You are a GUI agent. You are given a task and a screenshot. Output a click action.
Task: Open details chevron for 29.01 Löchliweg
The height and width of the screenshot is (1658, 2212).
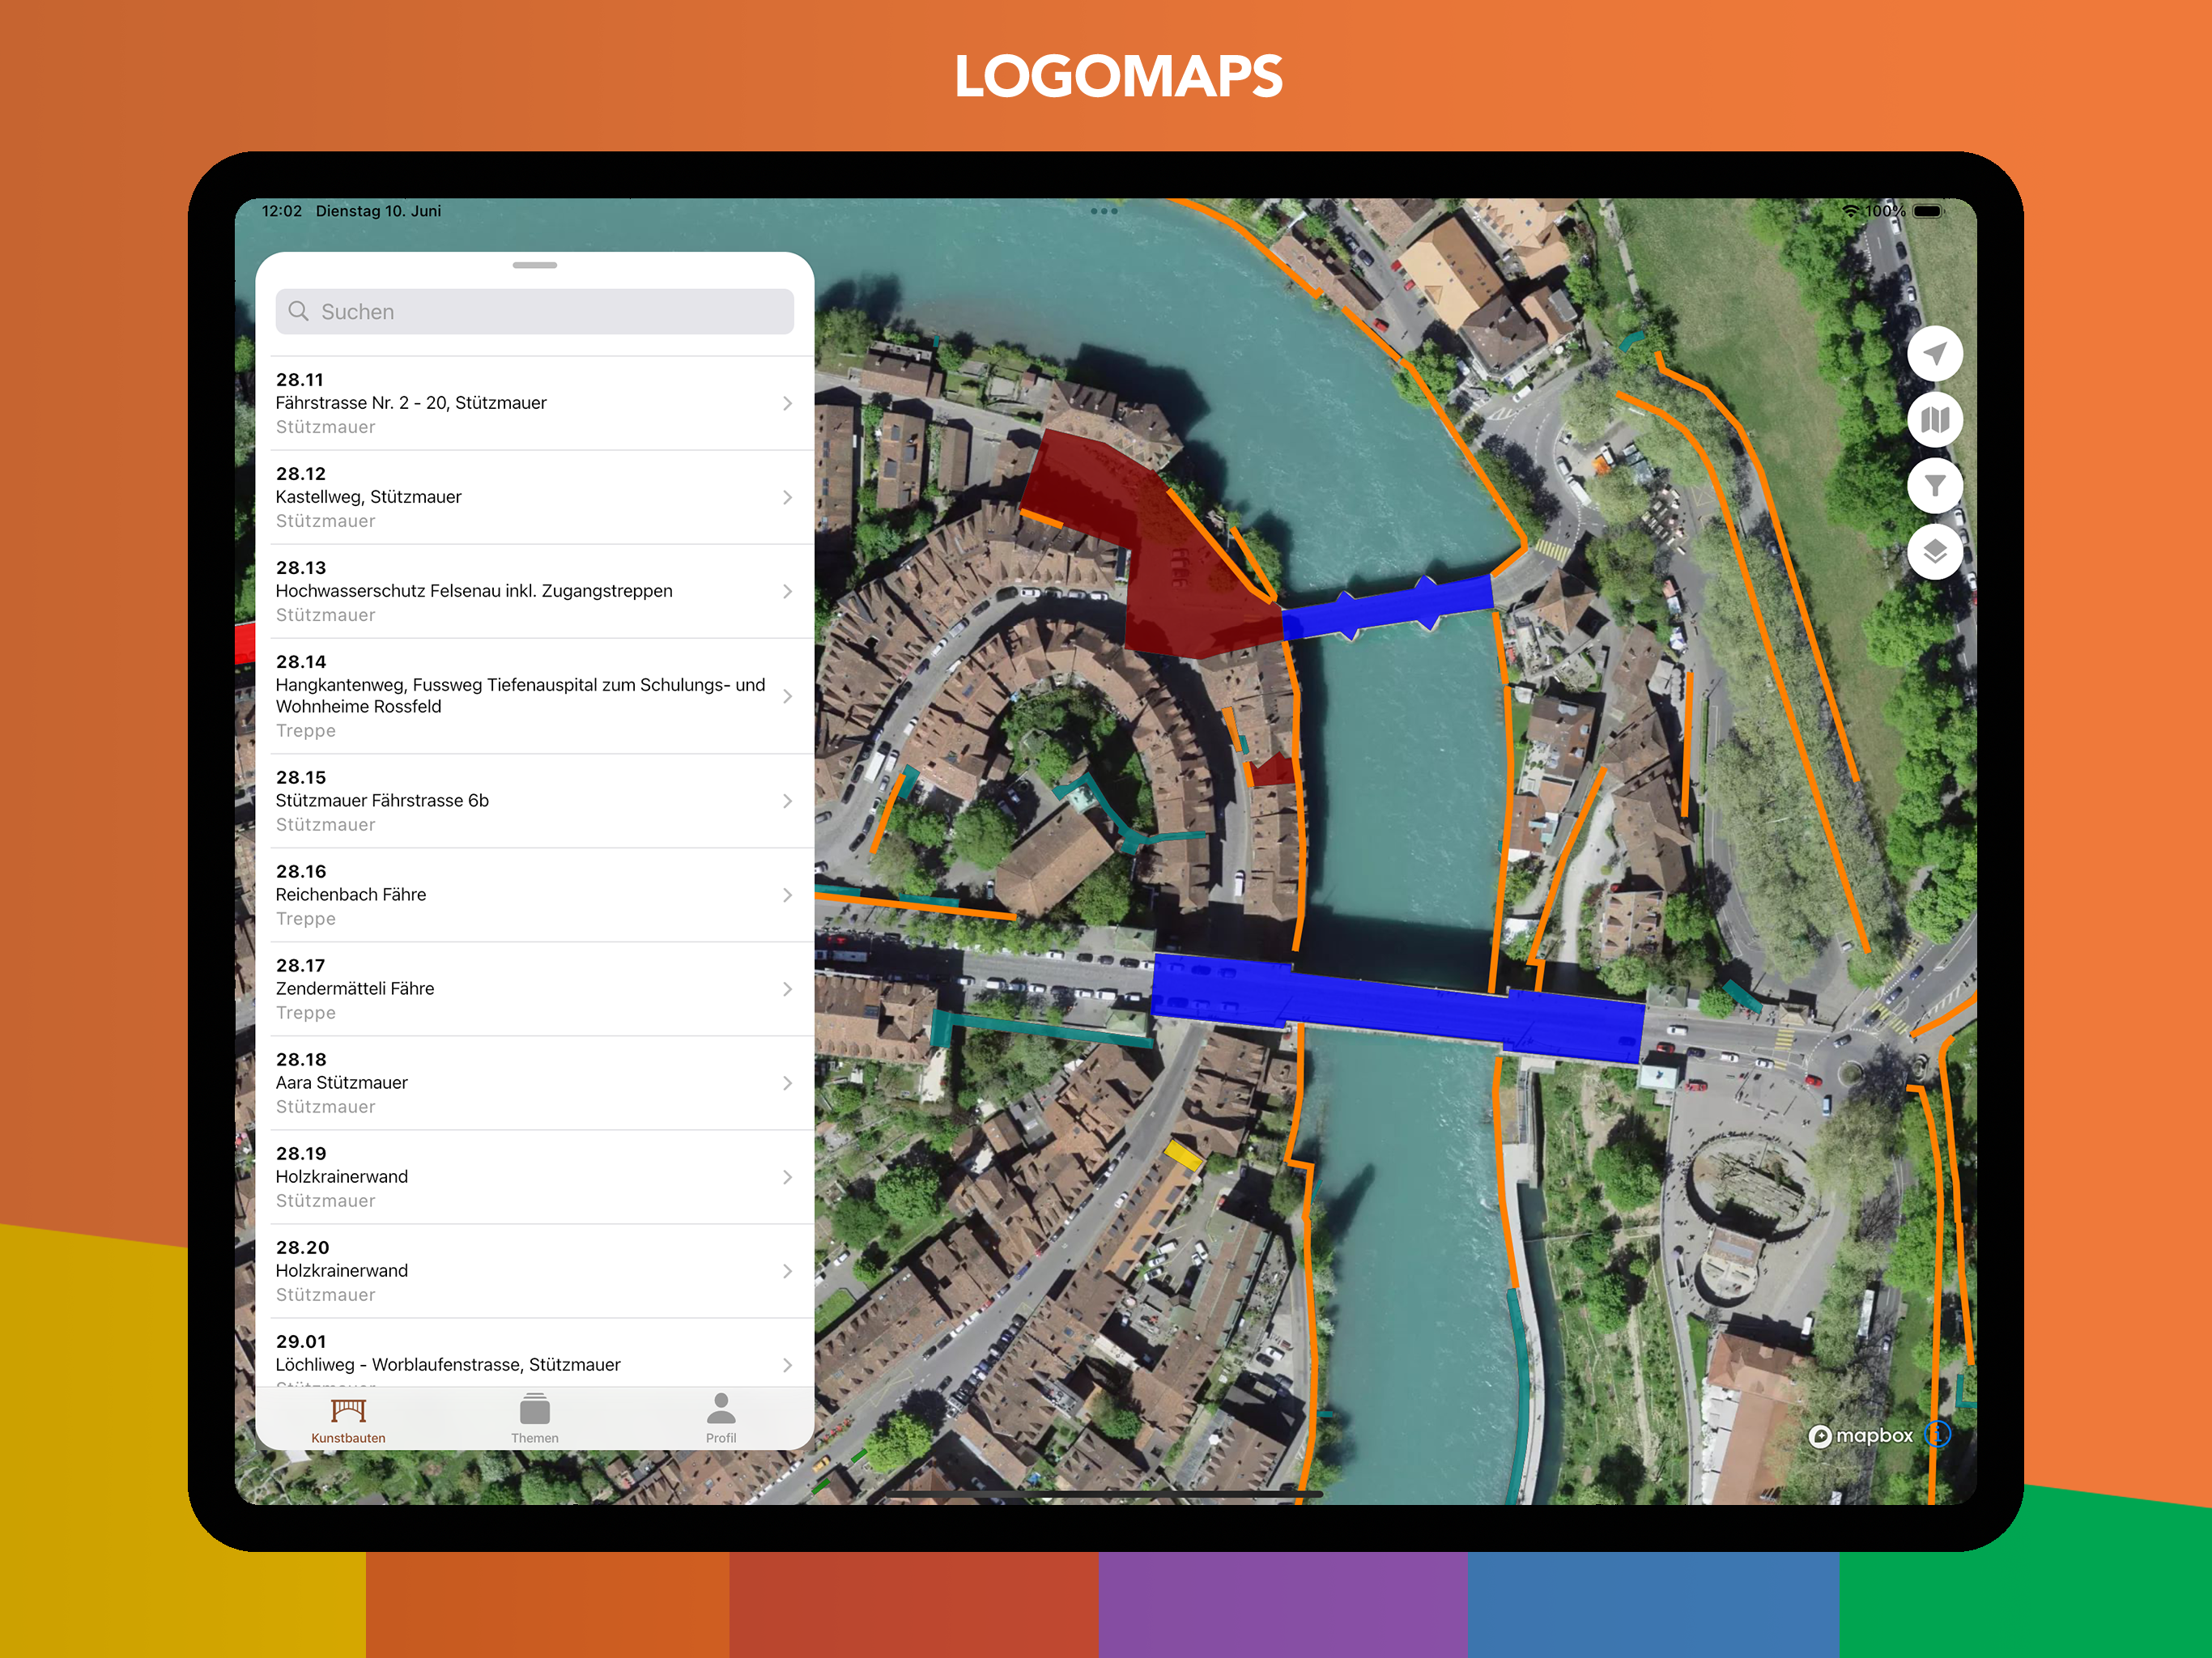point(787,1365)
